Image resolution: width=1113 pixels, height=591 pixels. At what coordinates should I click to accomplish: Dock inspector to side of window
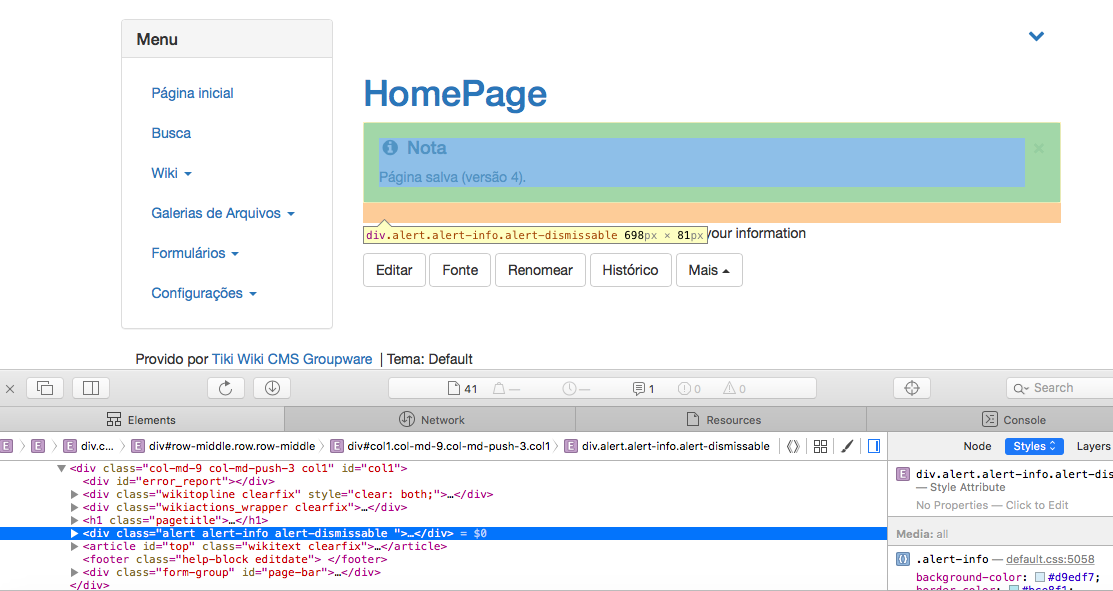click(91, 388)
